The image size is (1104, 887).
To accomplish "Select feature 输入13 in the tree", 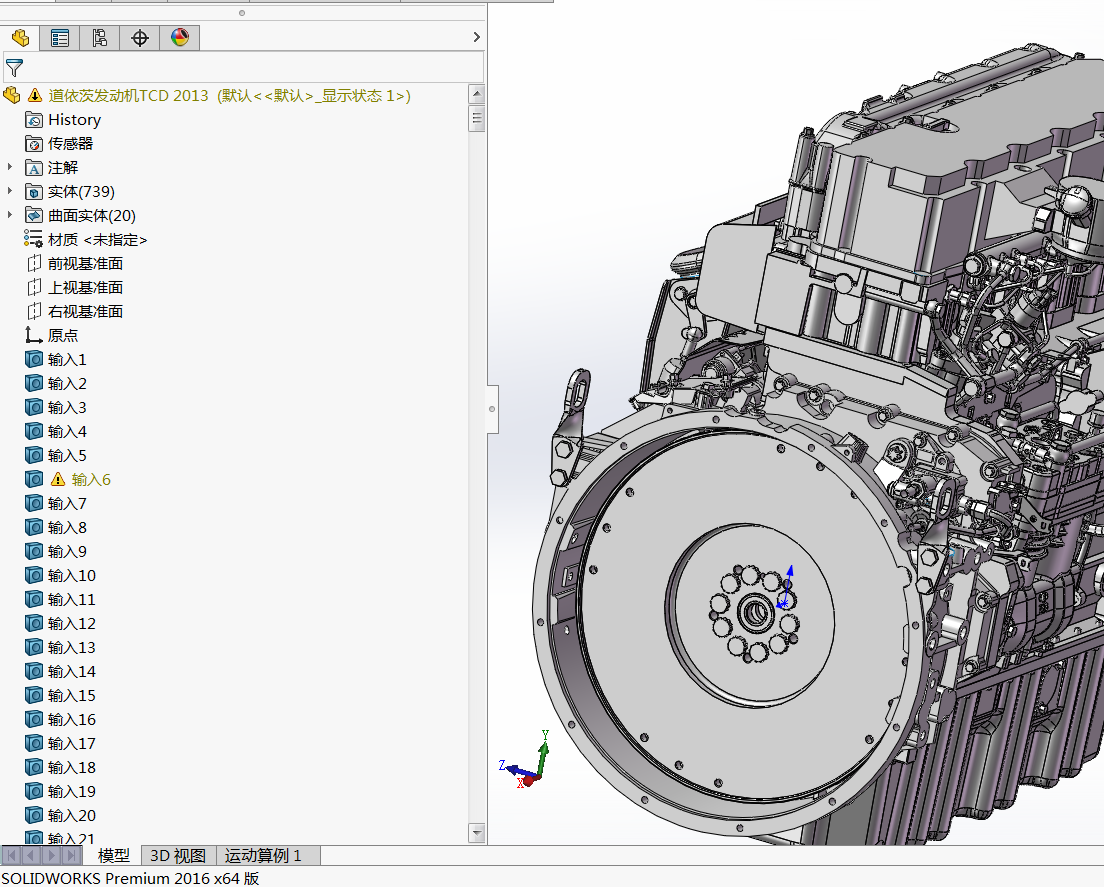I will click(x=72, y=647).
